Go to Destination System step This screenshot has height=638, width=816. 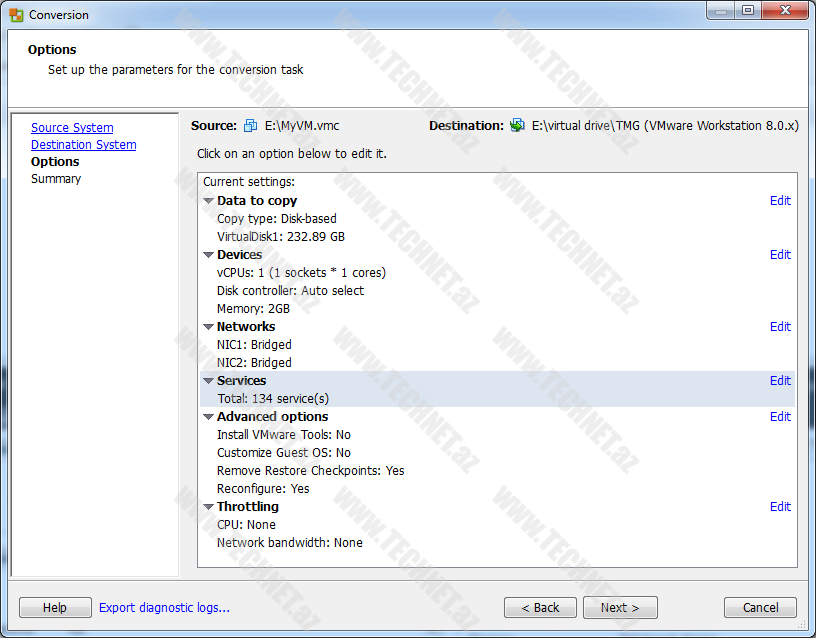pyautogui.click(x=83, y=145)
